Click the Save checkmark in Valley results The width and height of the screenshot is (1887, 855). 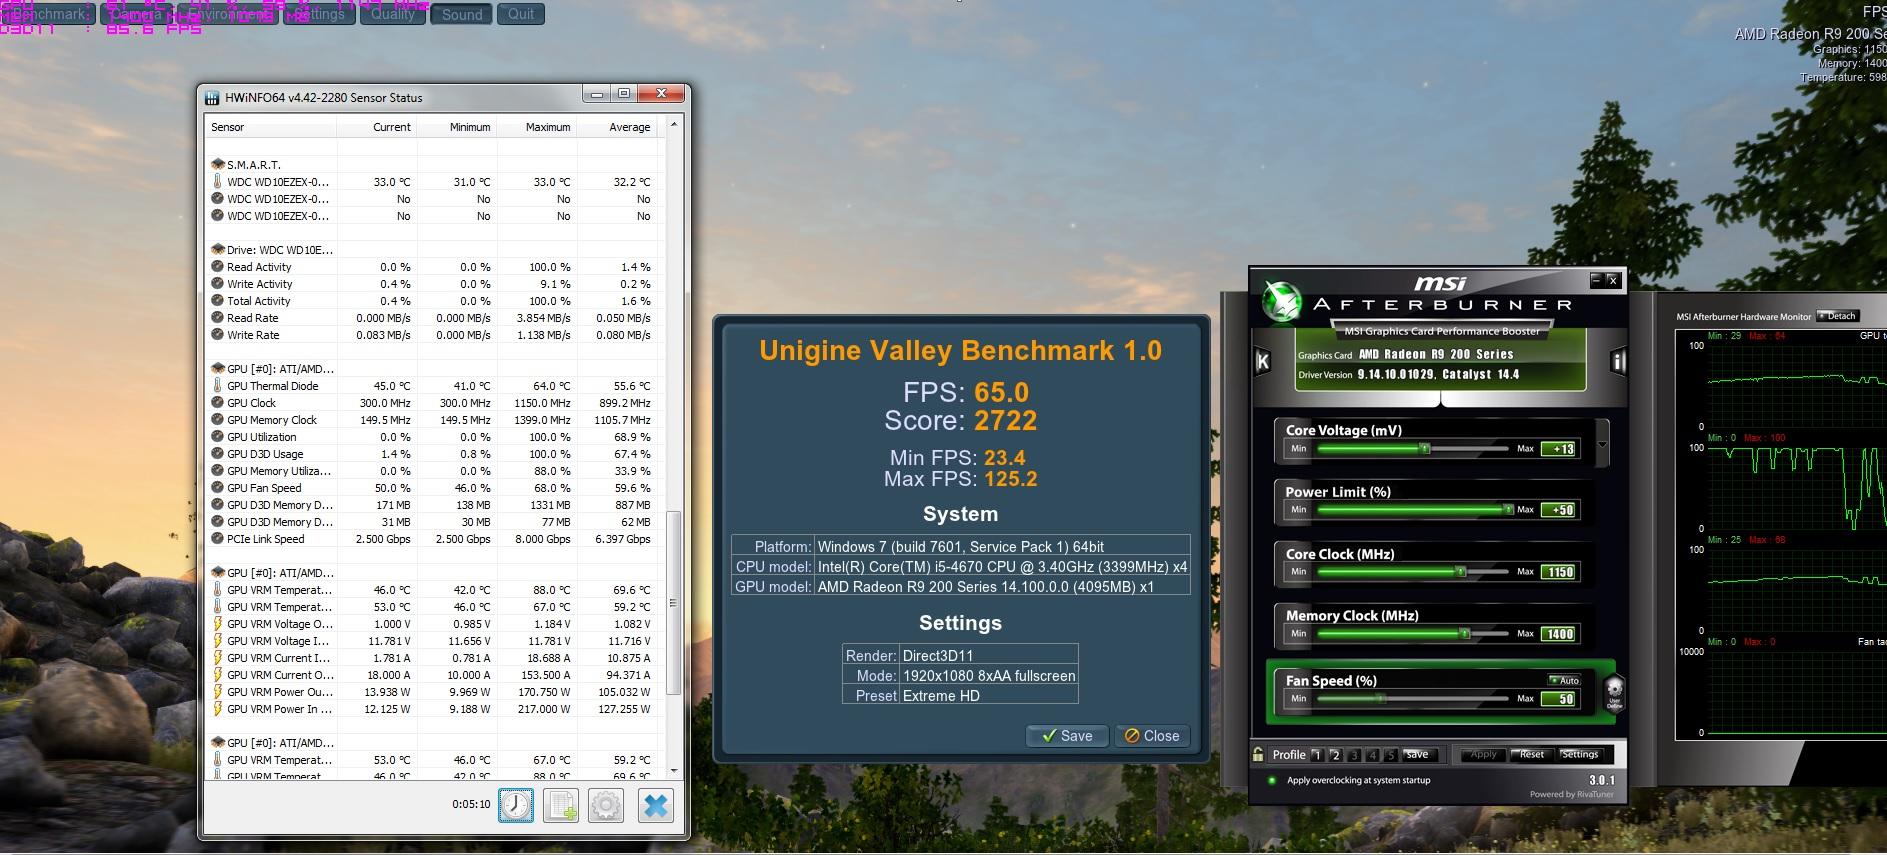click(1049, 736)
